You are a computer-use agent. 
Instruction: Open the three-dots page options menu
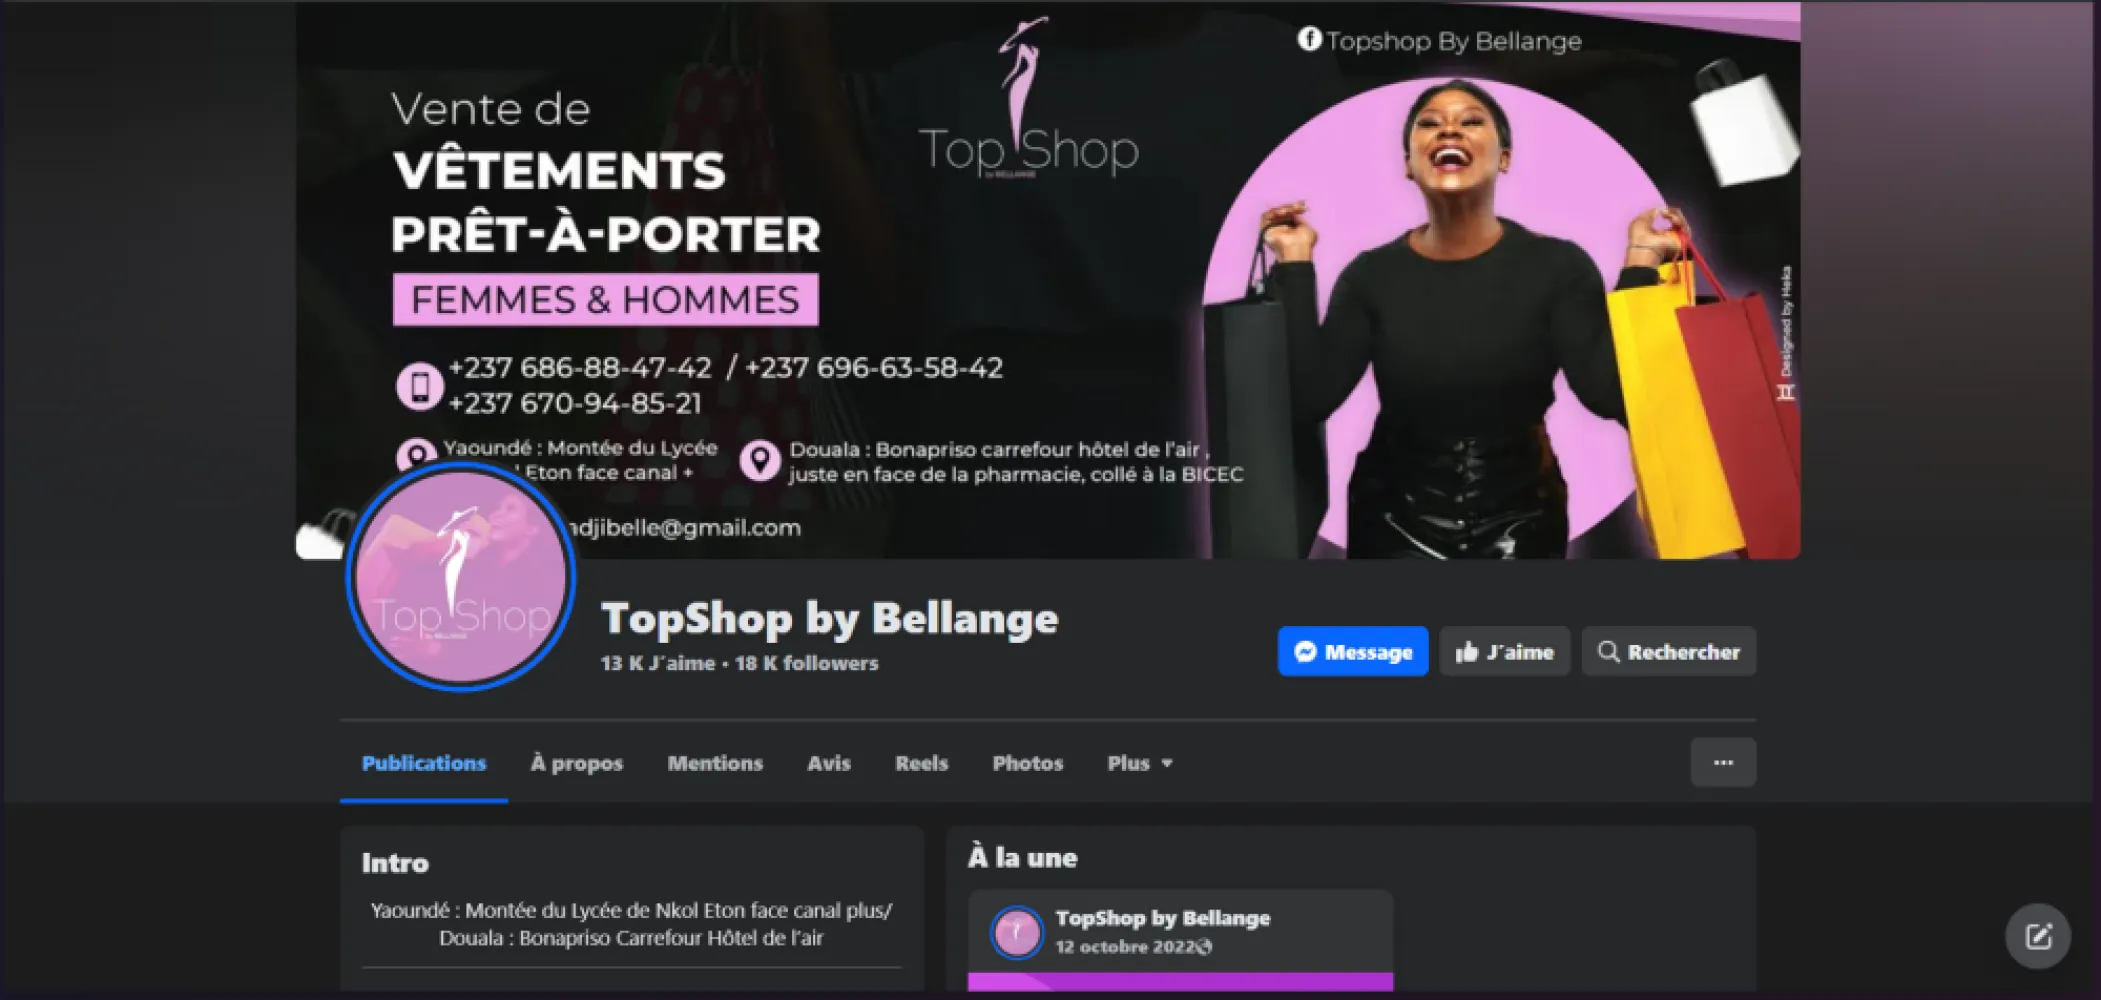tap(1723, 763)
